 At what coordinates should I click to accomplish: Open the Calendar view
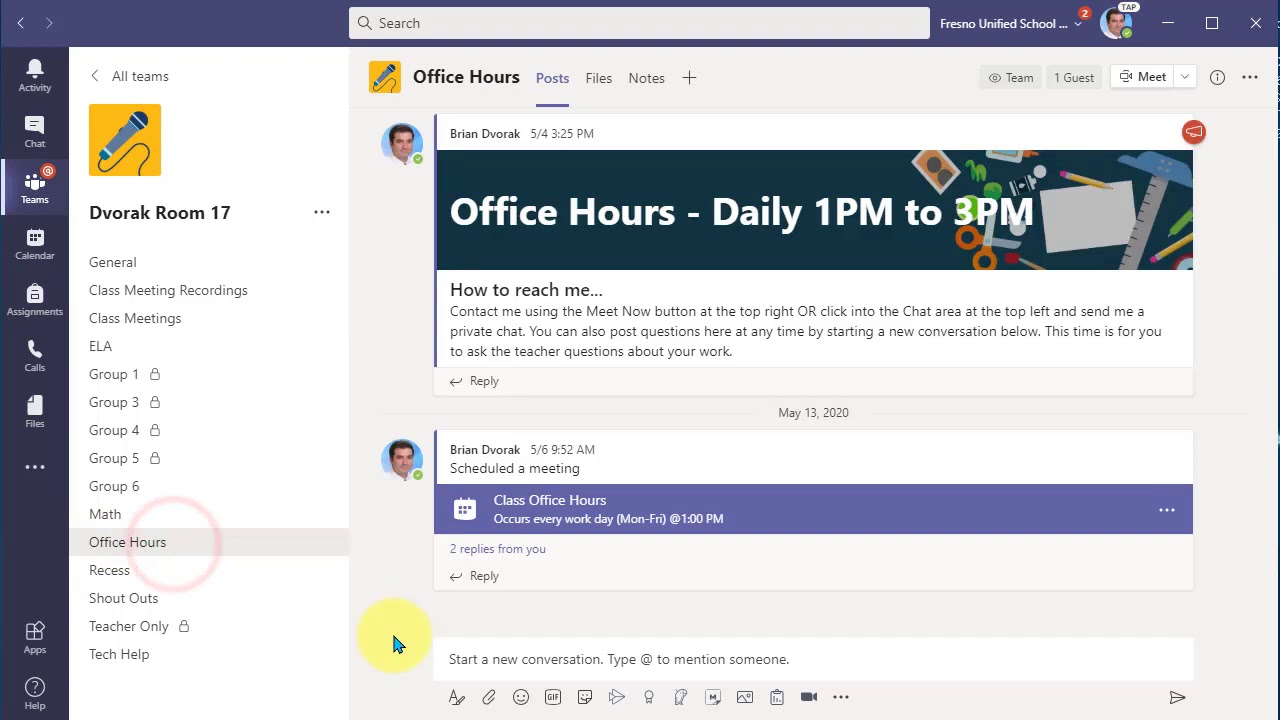pos(34,244)
